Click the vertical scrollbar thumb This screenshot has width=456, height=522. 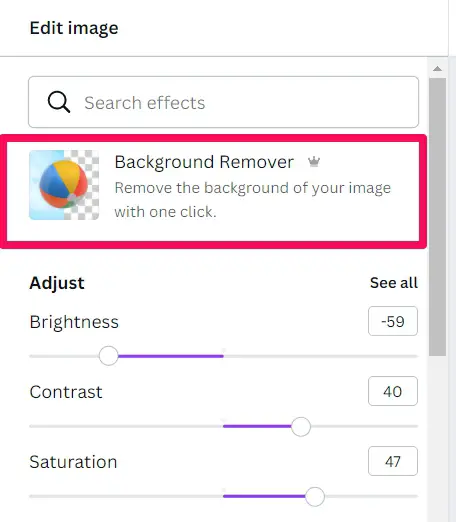[x=437, y=217]
